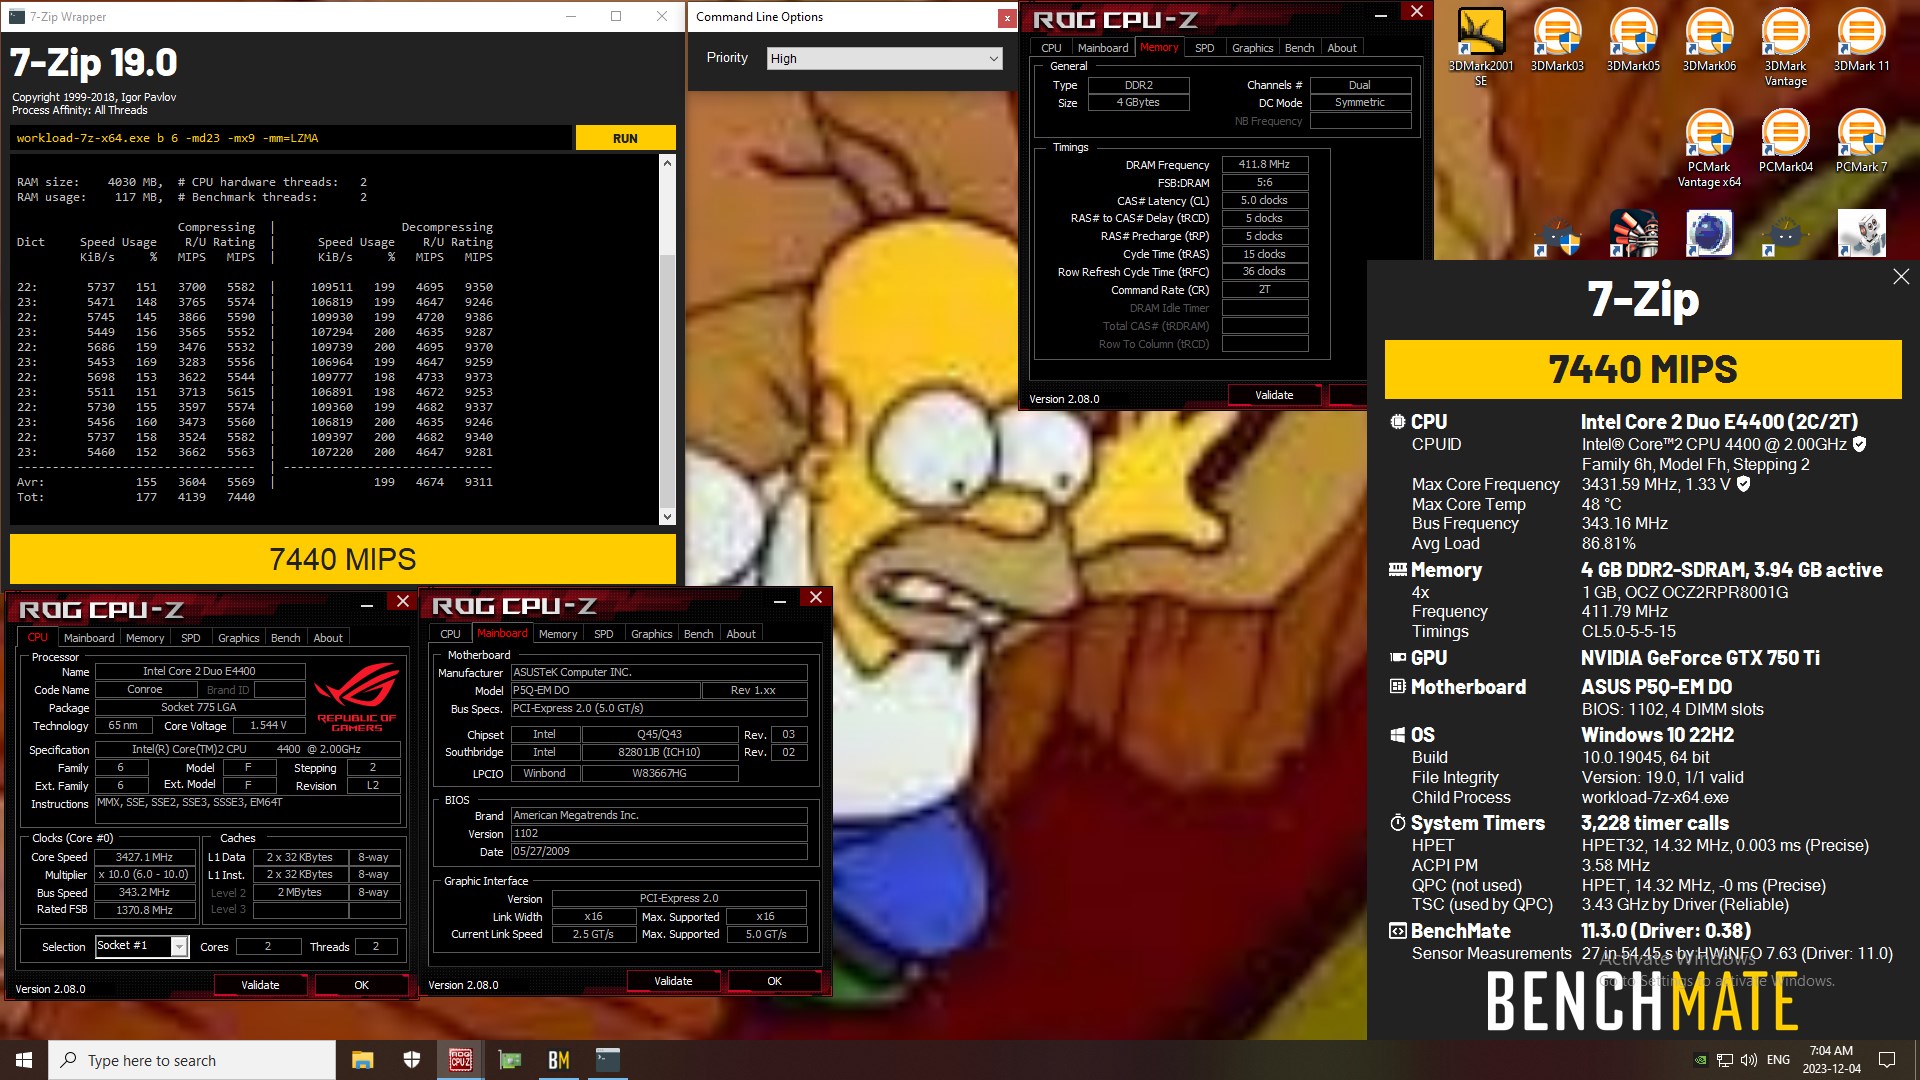Click the 7-Zip command line input field
The width and height of the screenshot is (1920, 1080).
(x=291, y=138)
